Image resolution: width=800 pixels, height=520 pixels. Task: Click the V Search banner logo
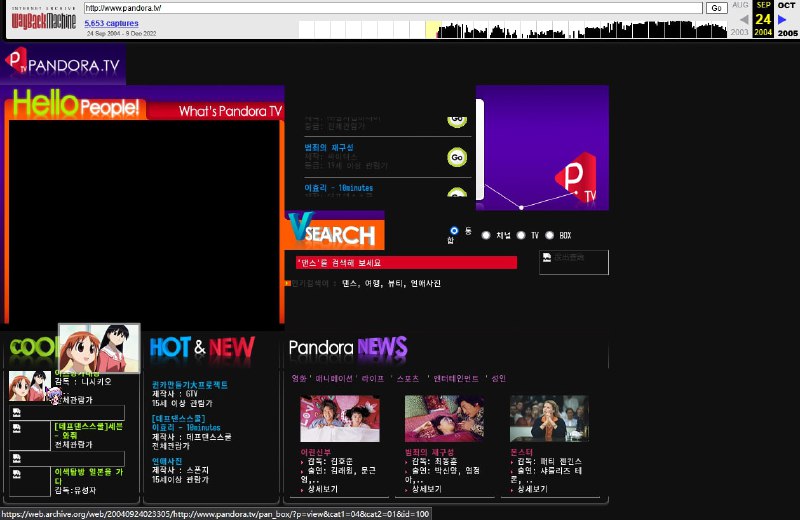pos(334,232)
